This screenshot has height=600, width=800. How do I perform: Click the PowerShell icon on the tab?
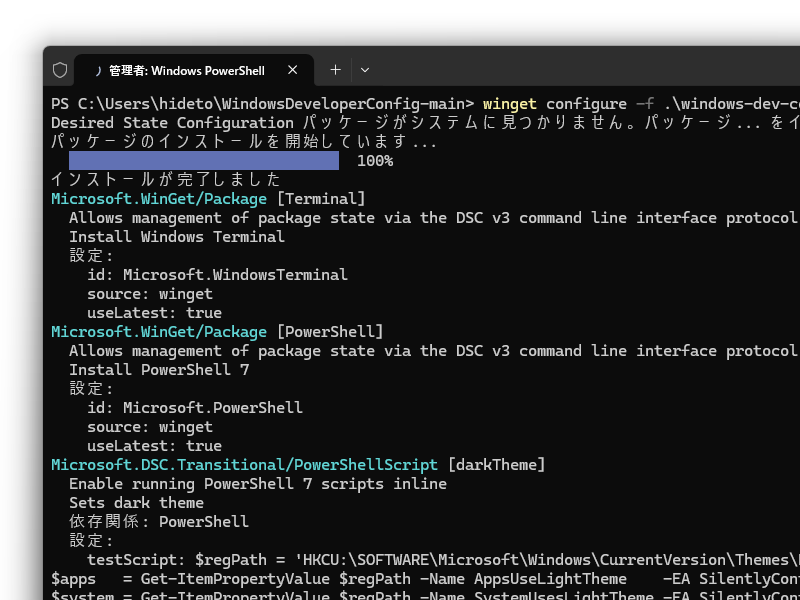(98, 70)
